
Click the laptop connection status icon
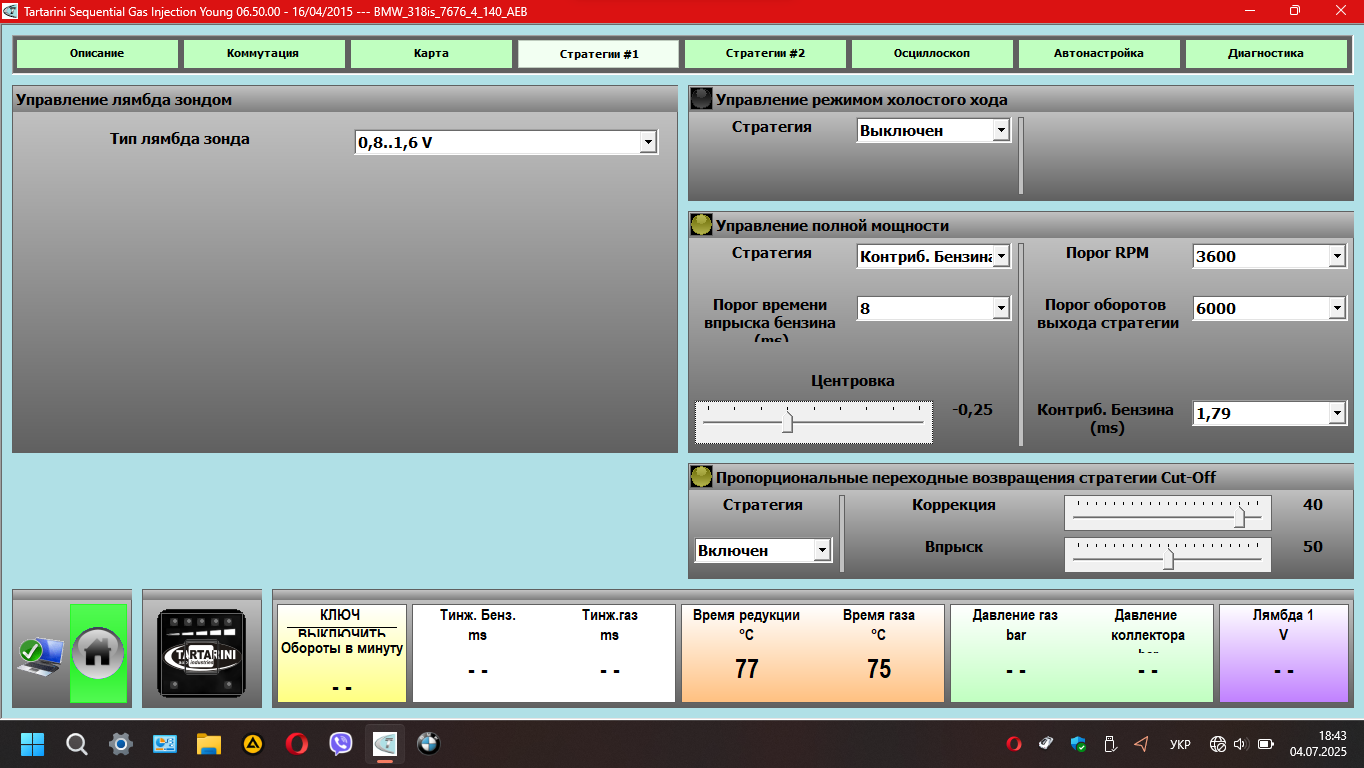[x=40, y=654]
